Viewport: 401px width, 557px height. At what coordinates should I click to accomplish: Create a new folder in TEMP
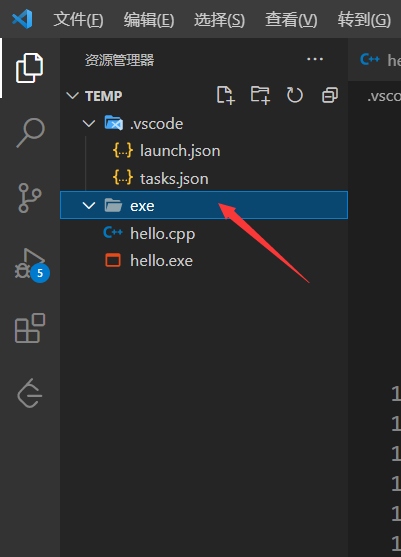tap(260, 95)
